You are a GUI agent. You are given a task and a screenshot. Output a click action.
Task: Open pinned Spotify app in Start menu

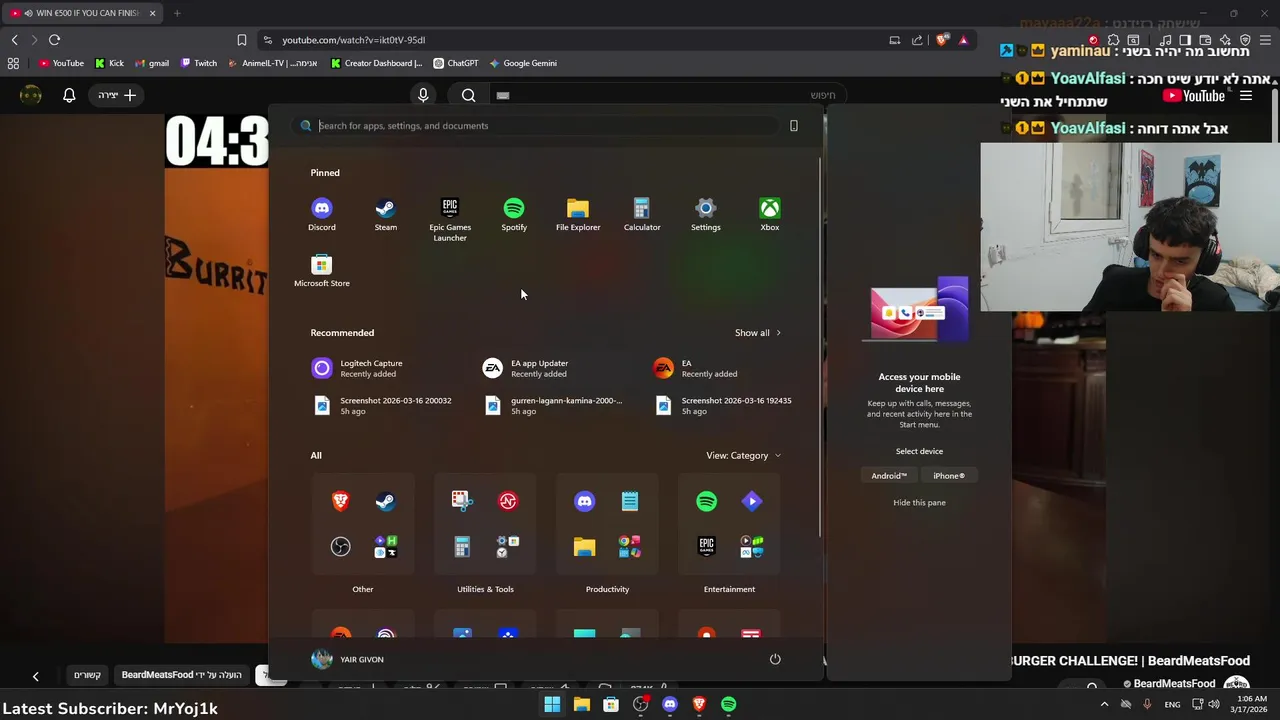pos(514,214)
